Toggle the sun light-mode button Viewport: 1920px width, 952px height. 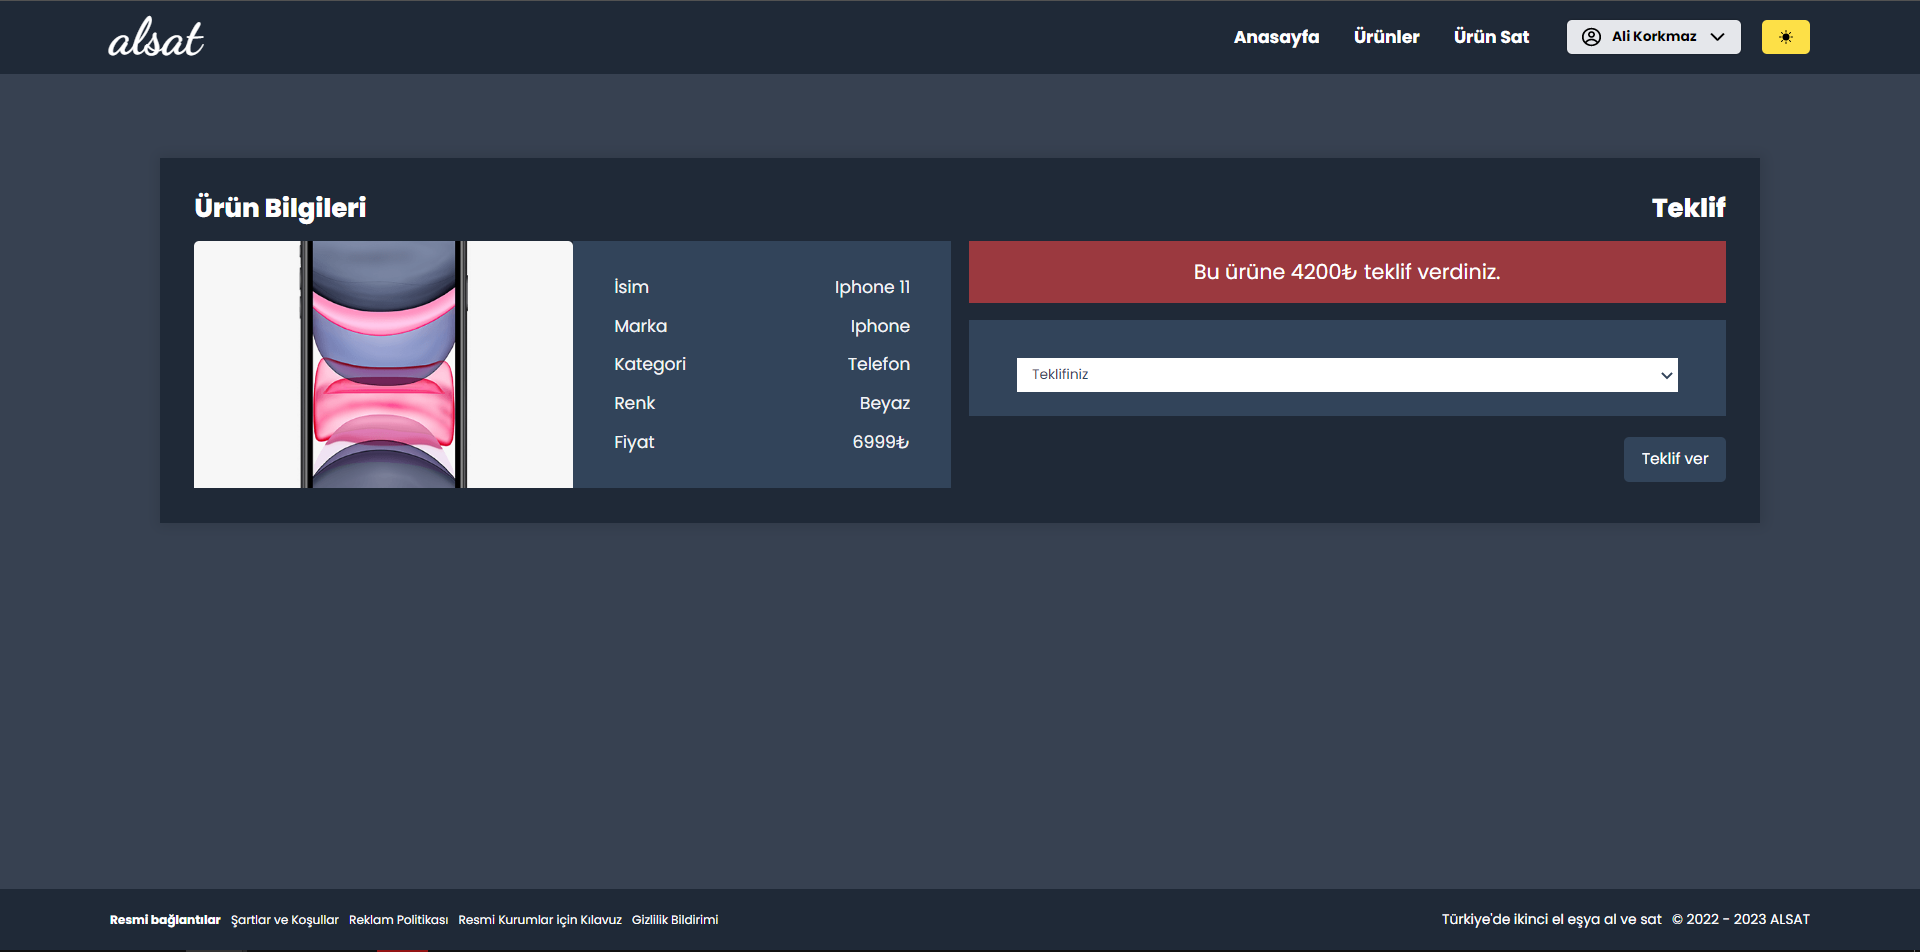1785,37
